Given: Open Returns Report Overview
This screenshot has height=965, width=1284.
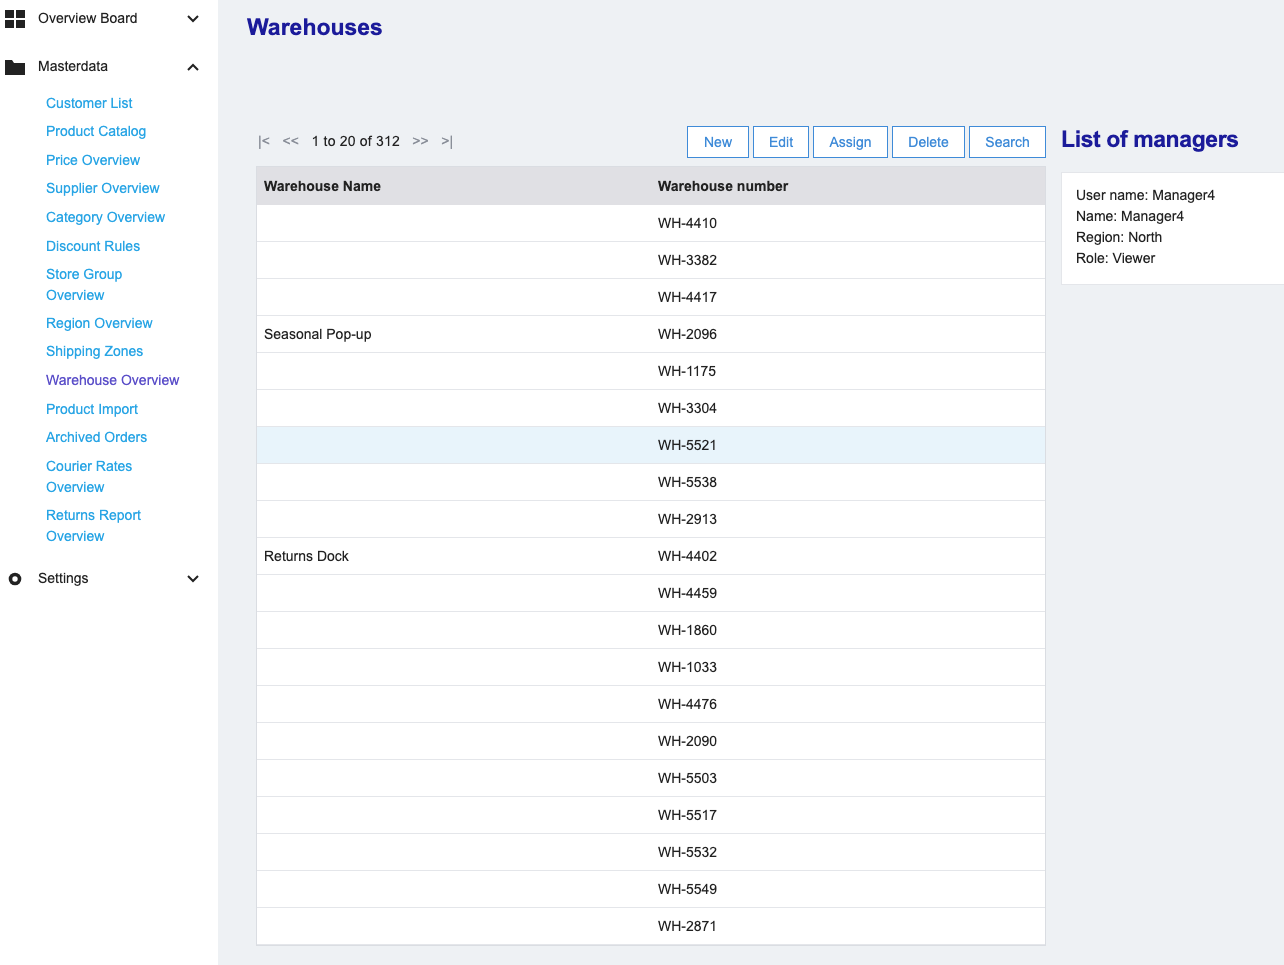Looking at the screenshot, I should pos(93,526).
